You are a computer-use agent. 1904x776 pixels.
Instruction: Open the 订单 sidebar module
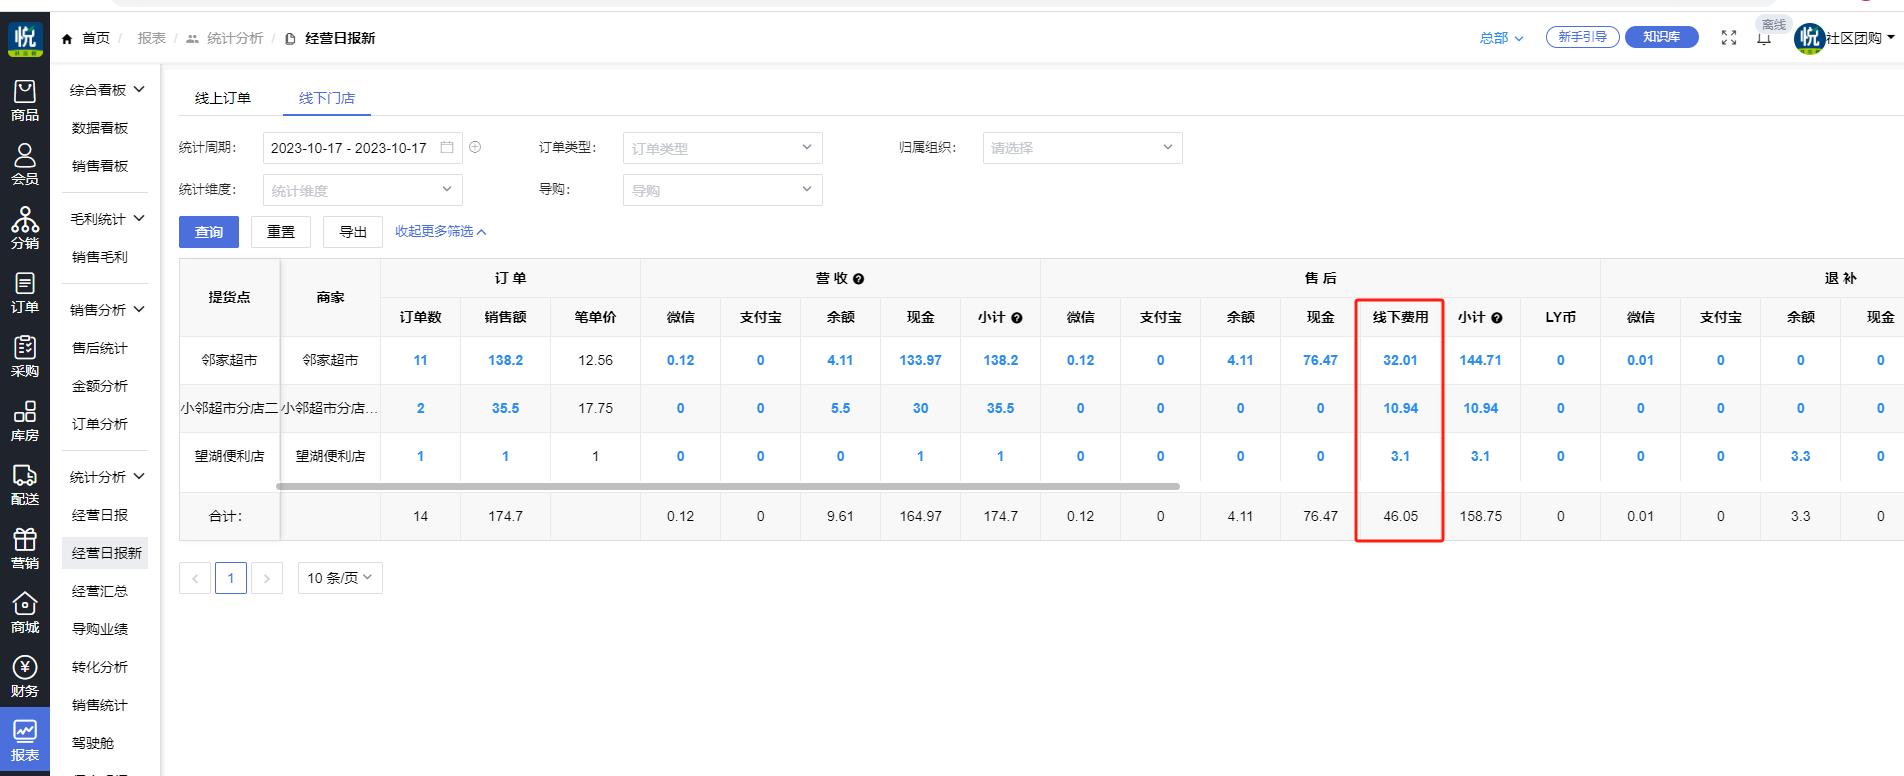click(x=25, y=293)
